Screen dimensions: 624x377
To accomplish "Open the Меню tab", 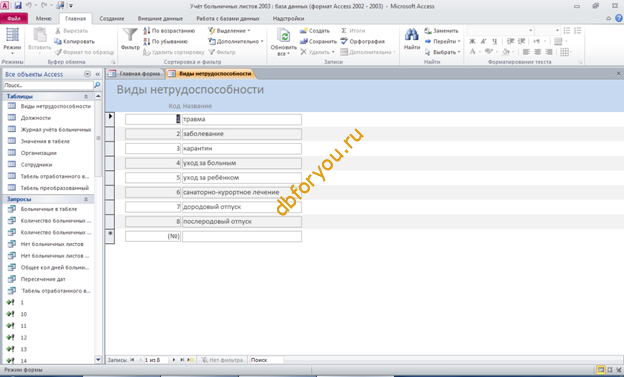I will click(x=43, y=18).
